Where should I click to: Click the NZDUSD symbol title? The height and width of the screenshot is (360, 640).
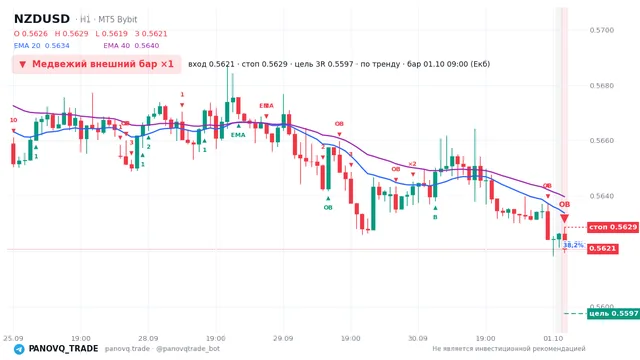(x=42, y=19)
